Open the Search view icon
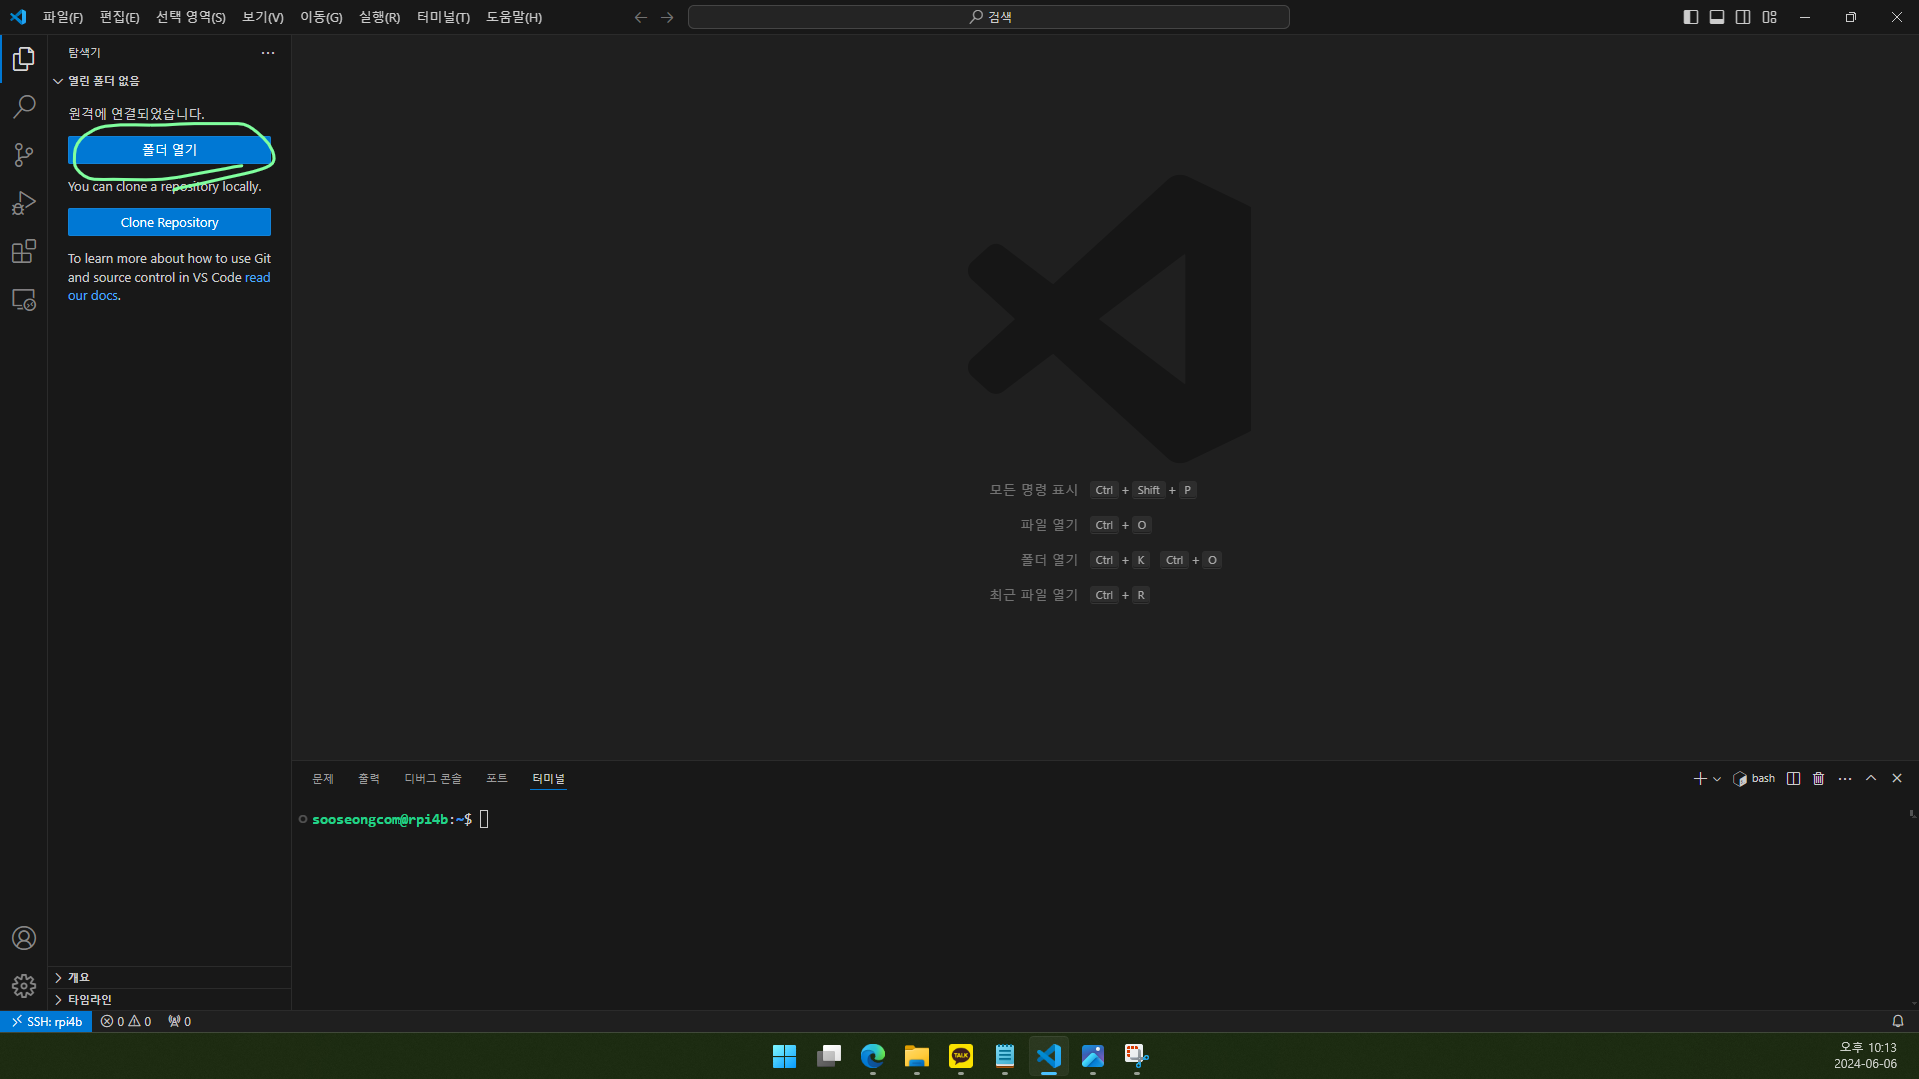 [x=24, y=107]
